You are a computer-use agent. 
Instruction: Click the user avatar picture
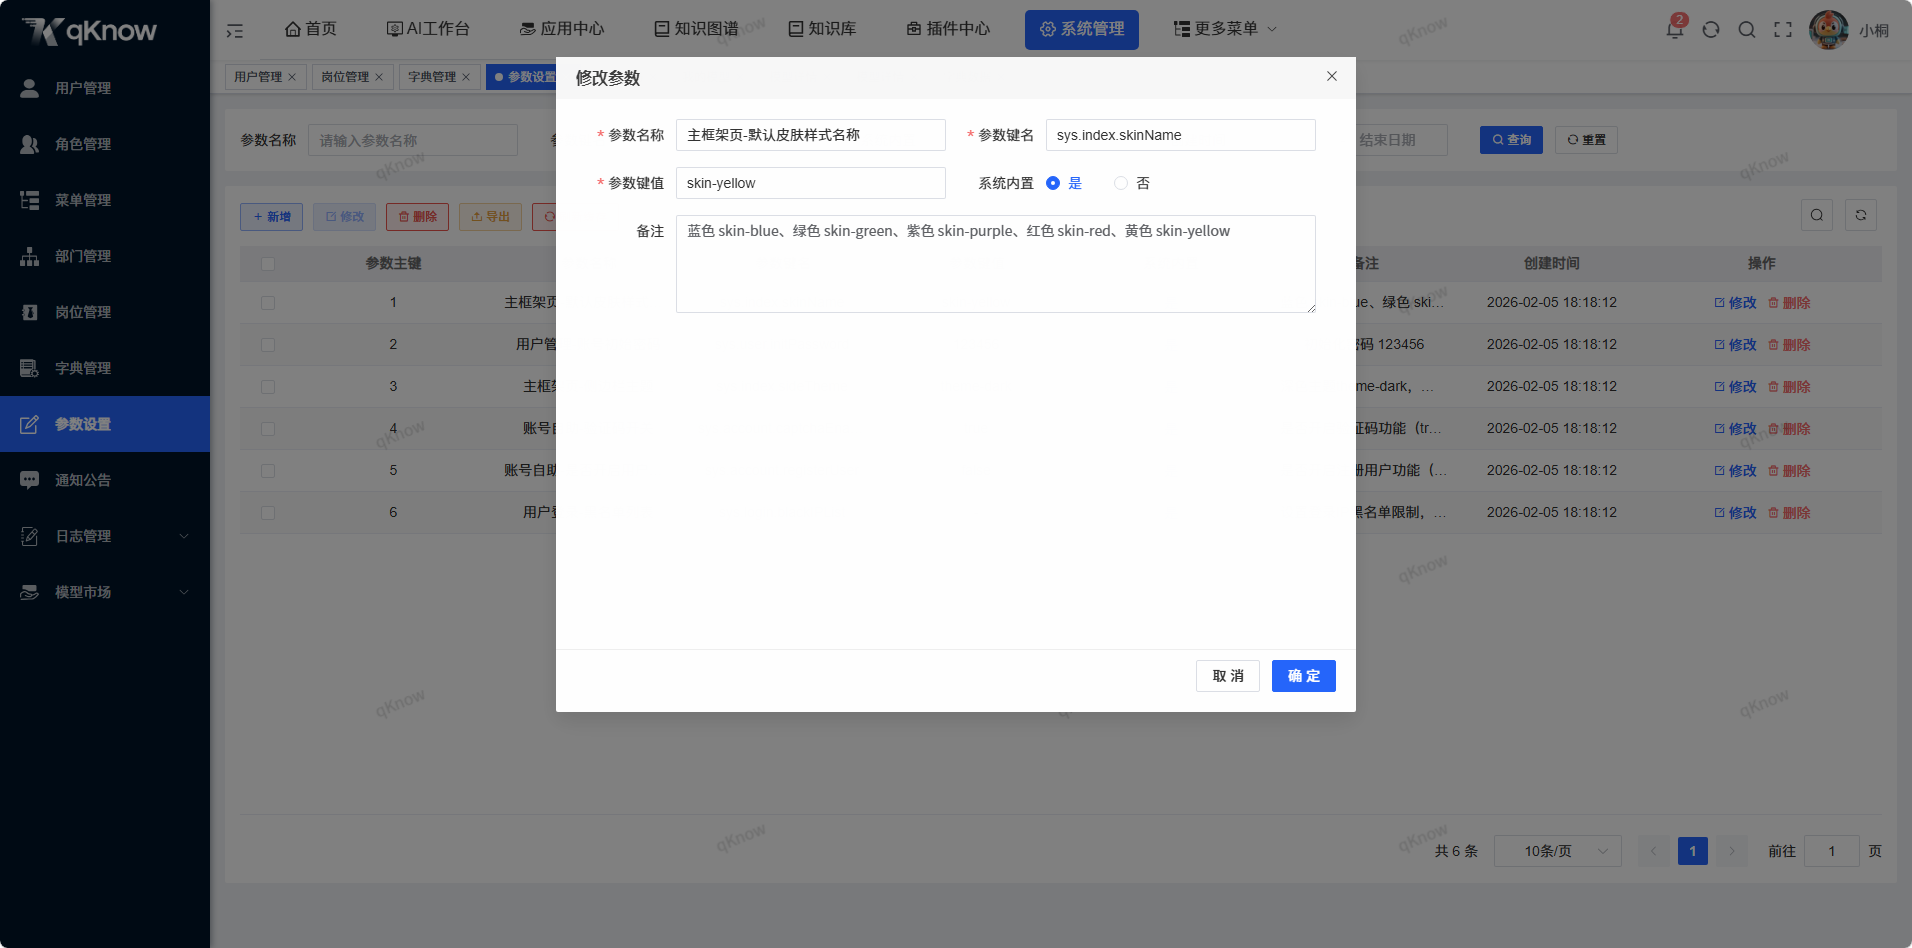point(1829,30)
